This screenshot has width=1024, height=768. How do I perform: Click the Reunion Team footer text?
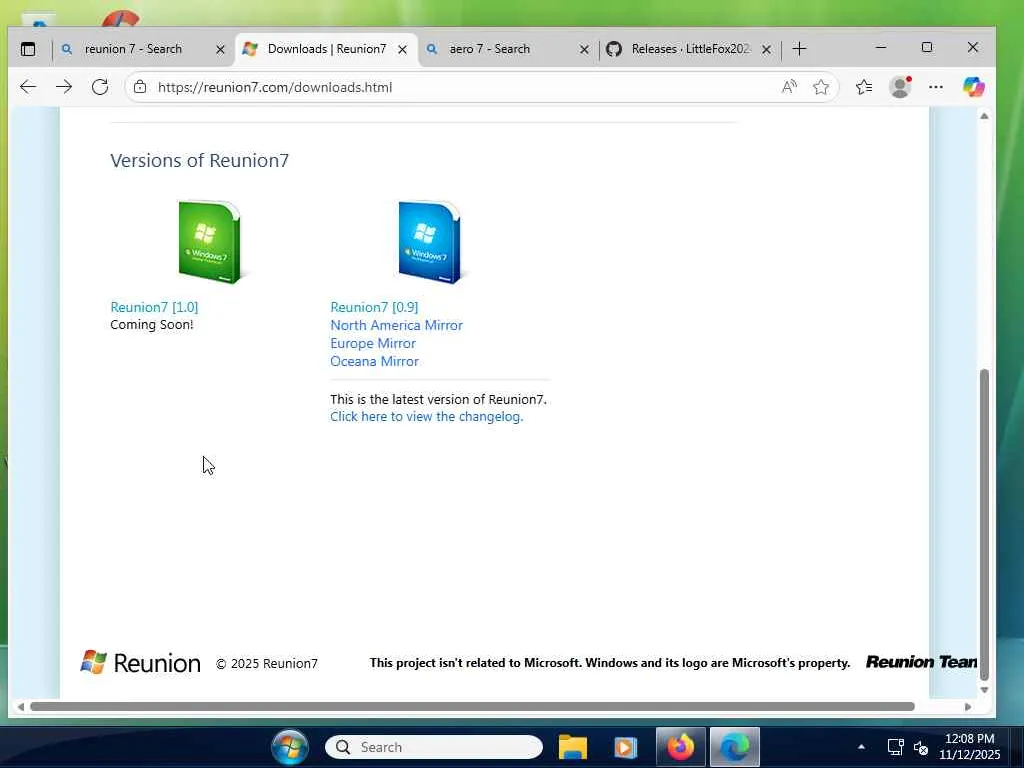pos(921,662)
